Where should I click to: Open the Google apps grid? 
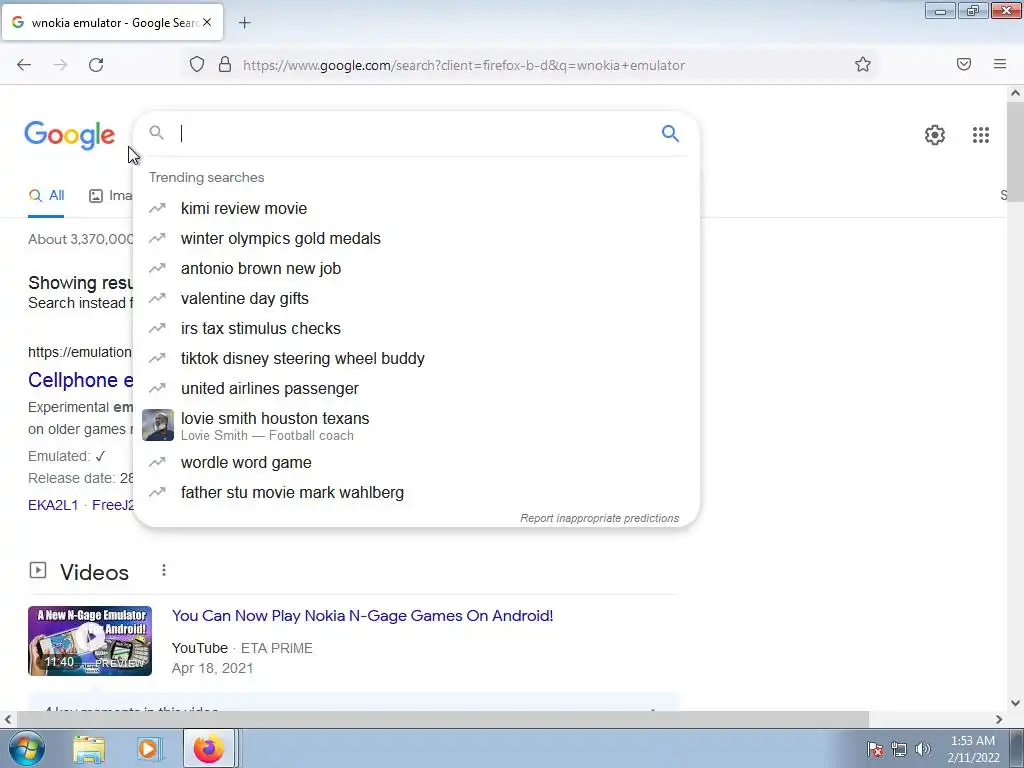980,135
